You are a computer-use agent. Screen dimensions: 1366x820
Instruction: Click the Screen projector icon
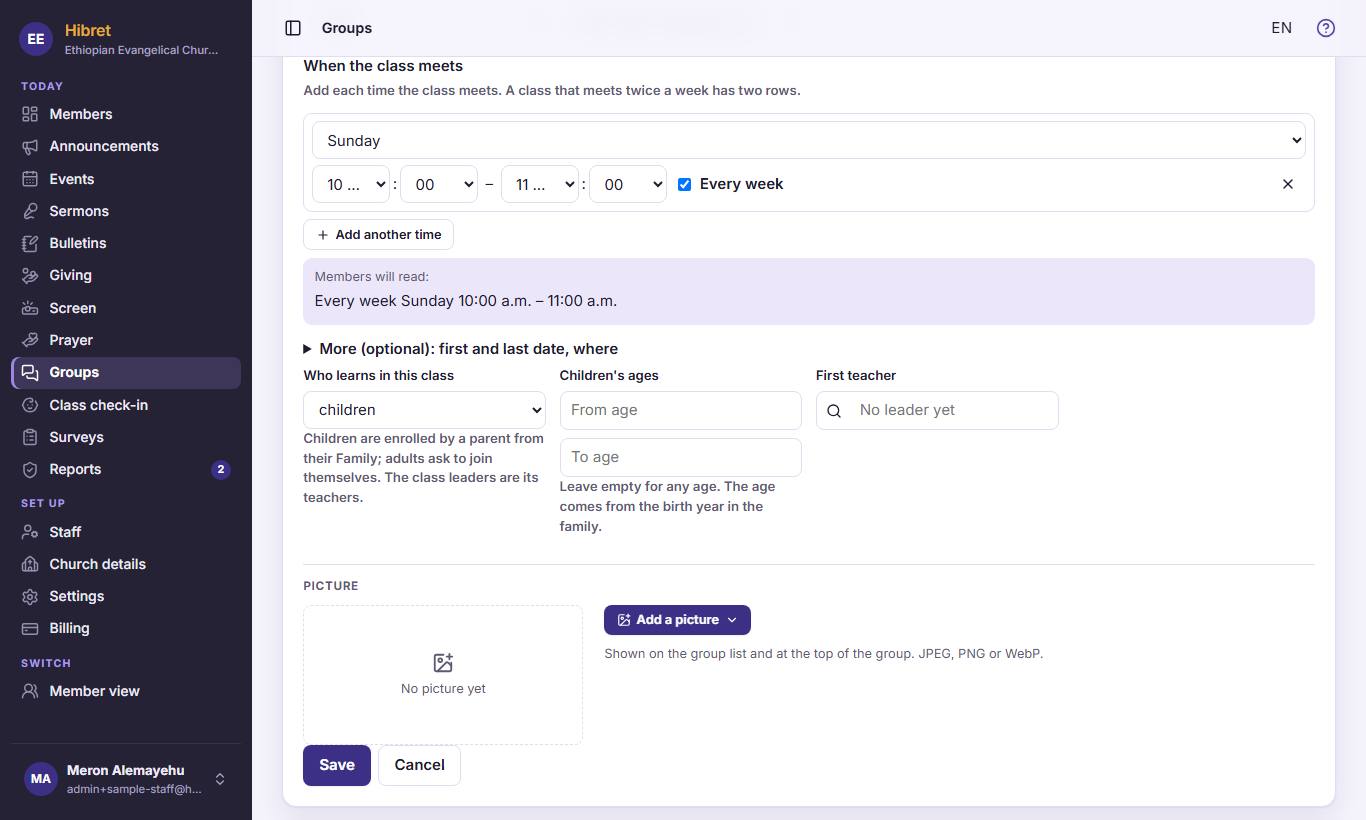(x=30, y=308)
